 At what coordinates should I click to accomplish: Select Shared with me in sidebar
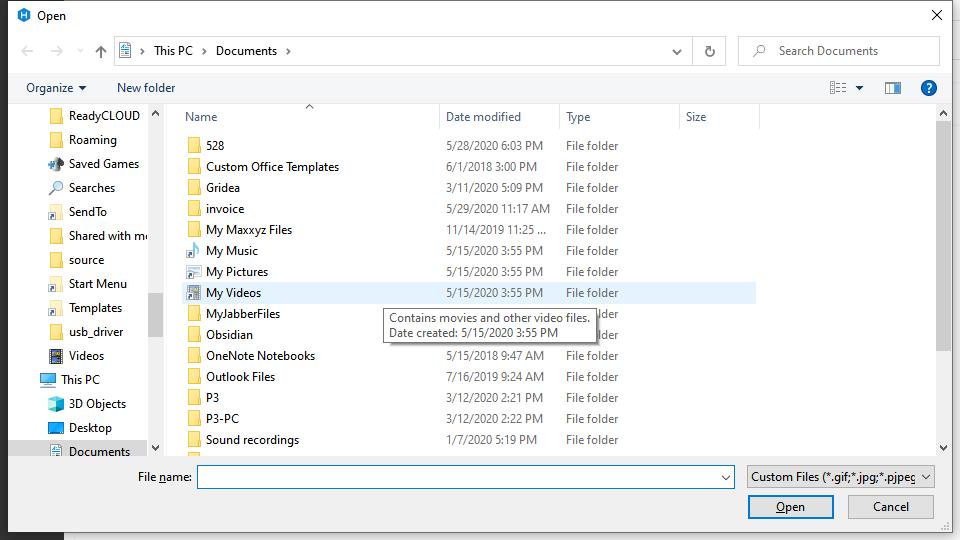pyautogui.click(x=98, y=236)
